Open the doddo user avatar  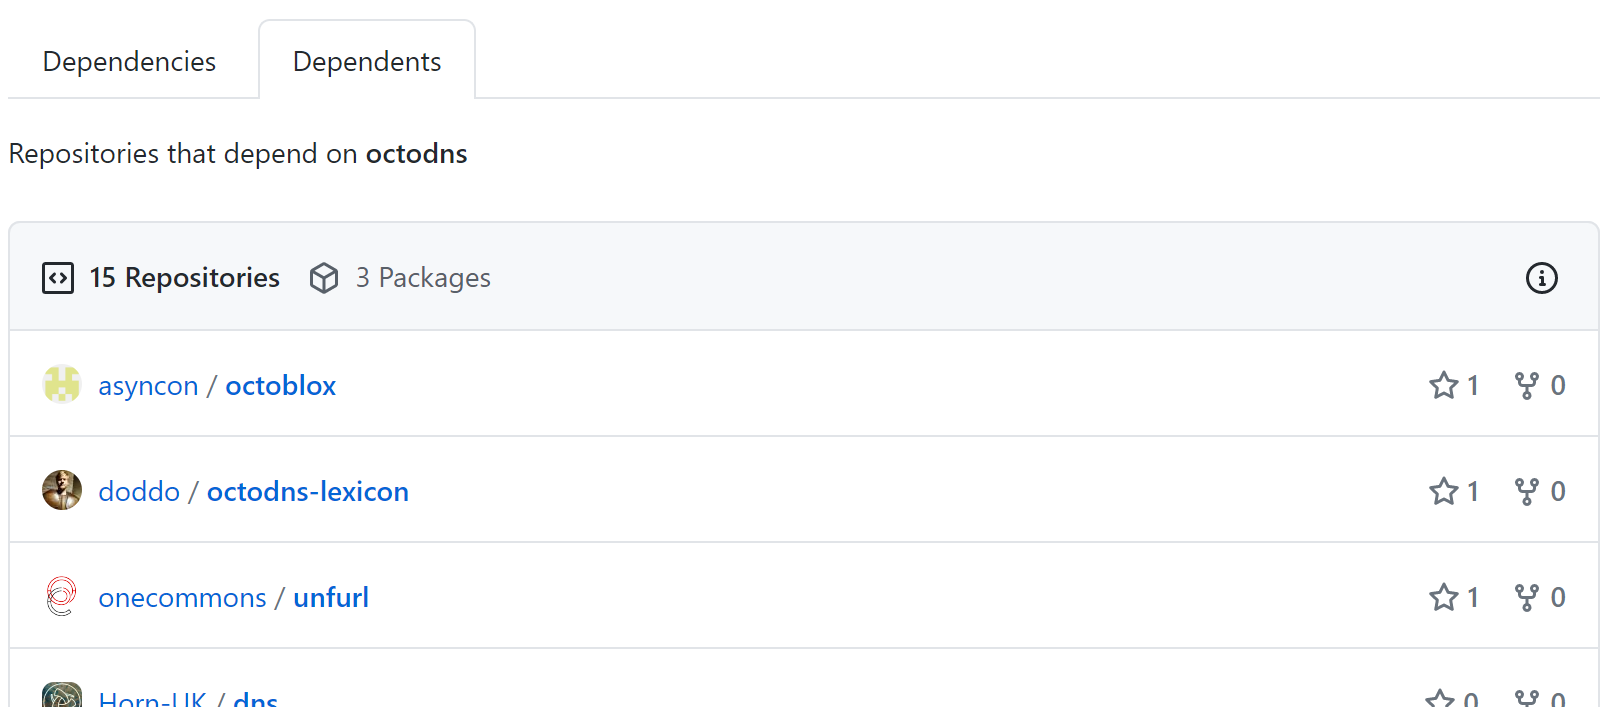coord(62,490)
